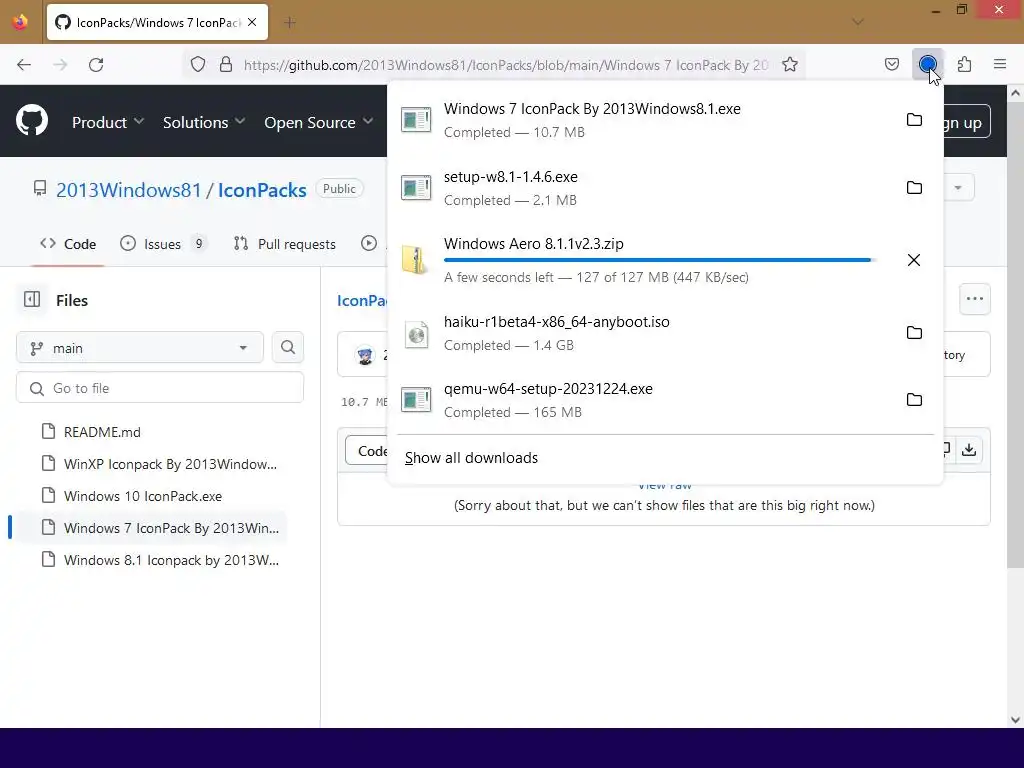Go to GitHub homepage logo
This screenshot has width=1024, height=768.
[x=32, y=120]
